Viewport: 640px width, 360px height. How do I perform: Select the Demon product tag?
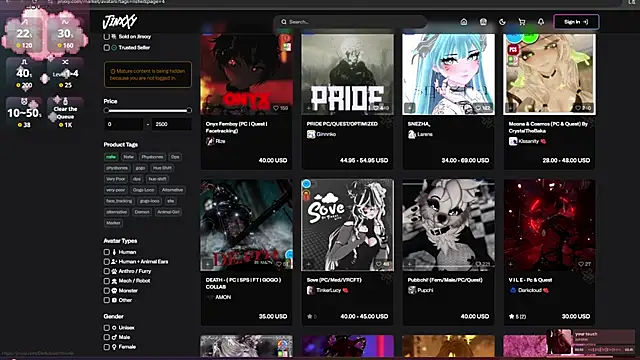tap(142, 212)
